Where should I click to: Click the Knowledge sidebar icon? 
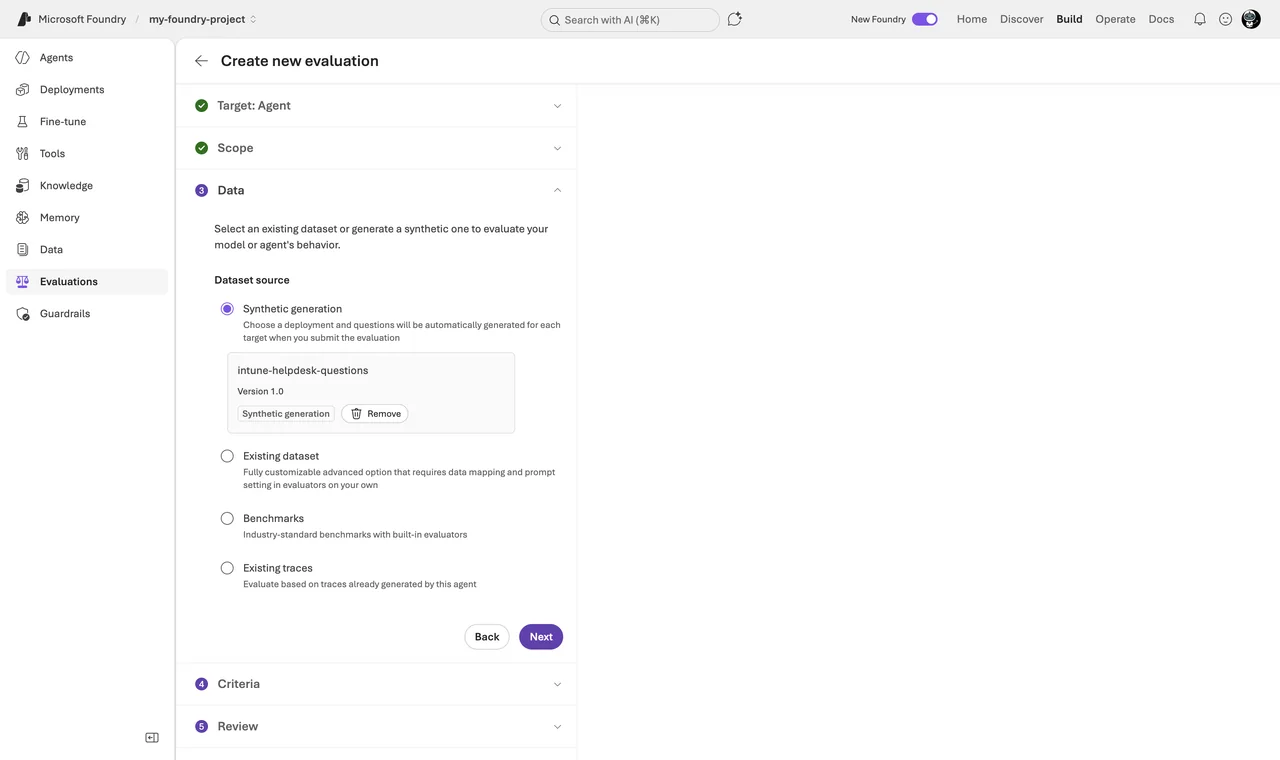(x=22, y=186)
